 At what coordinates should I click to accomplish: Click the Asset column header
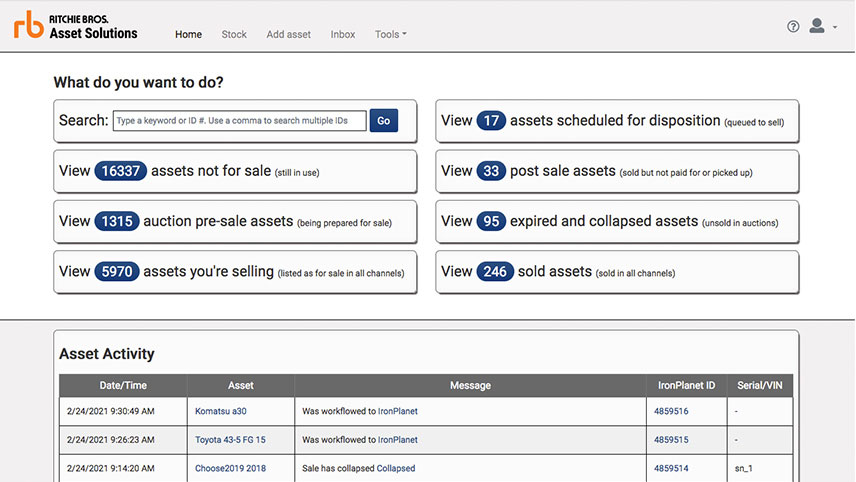(241, 385)
